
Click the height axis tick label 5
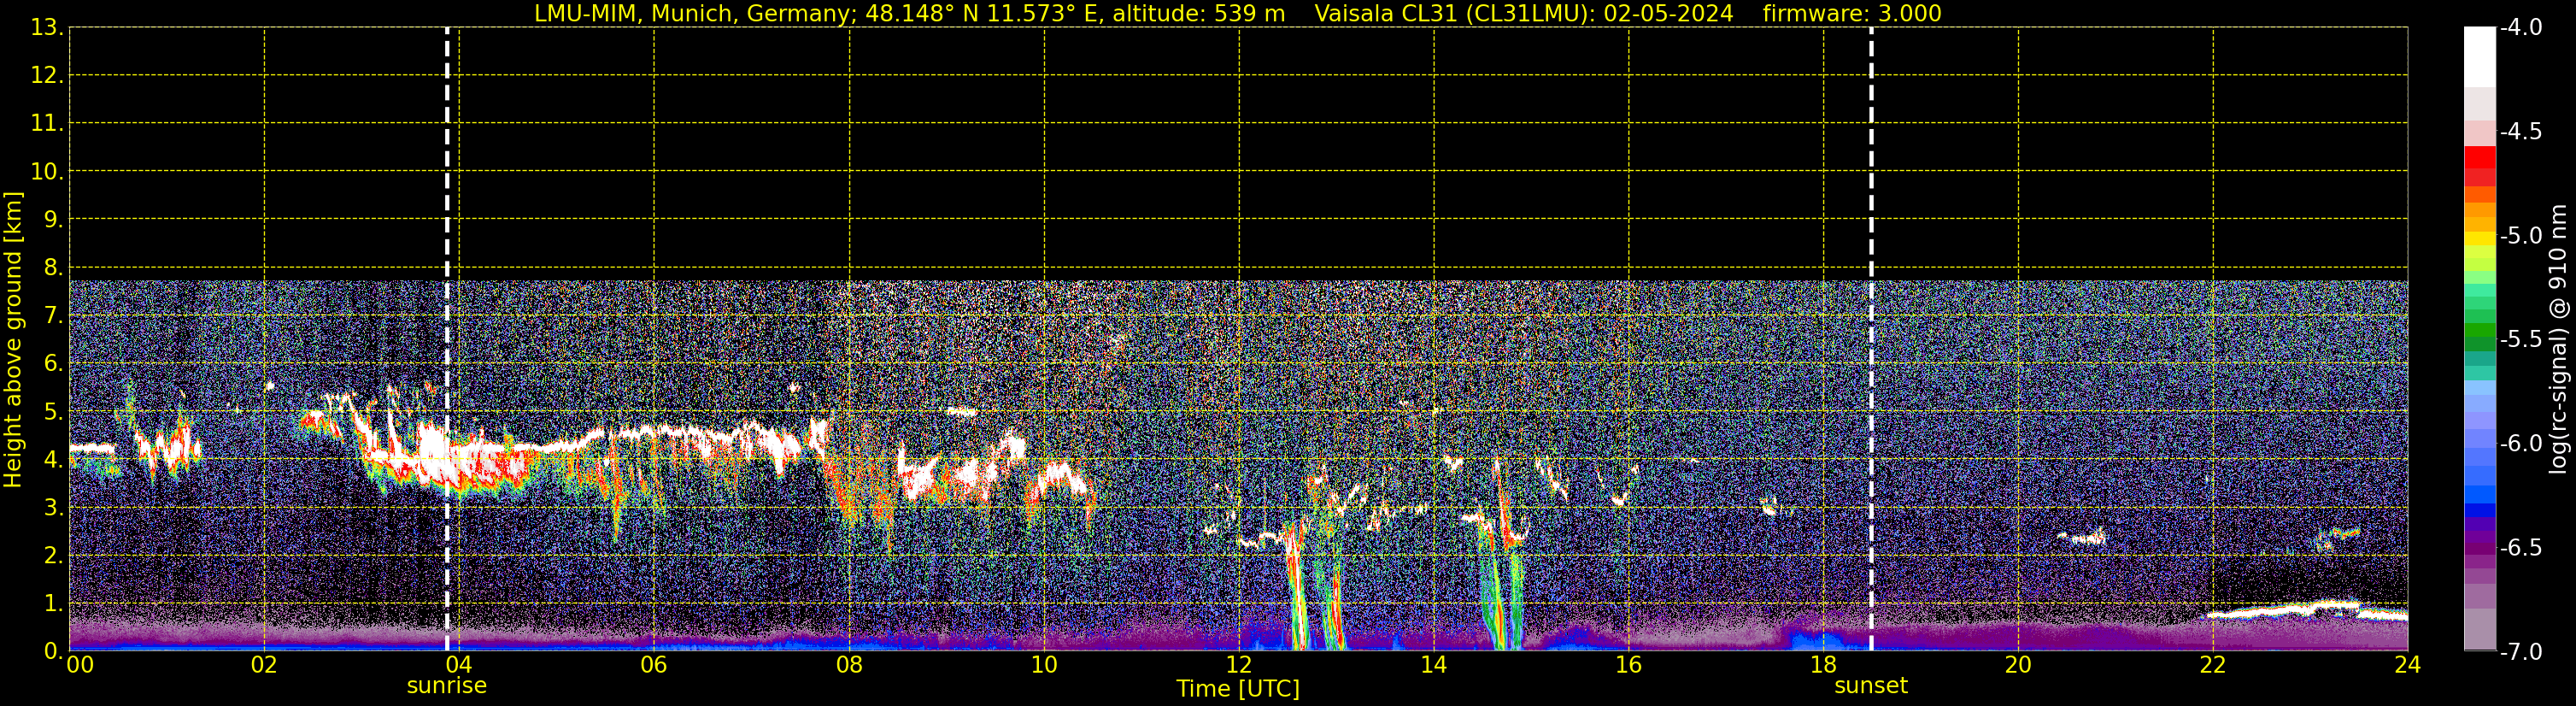tap(53, 411)
